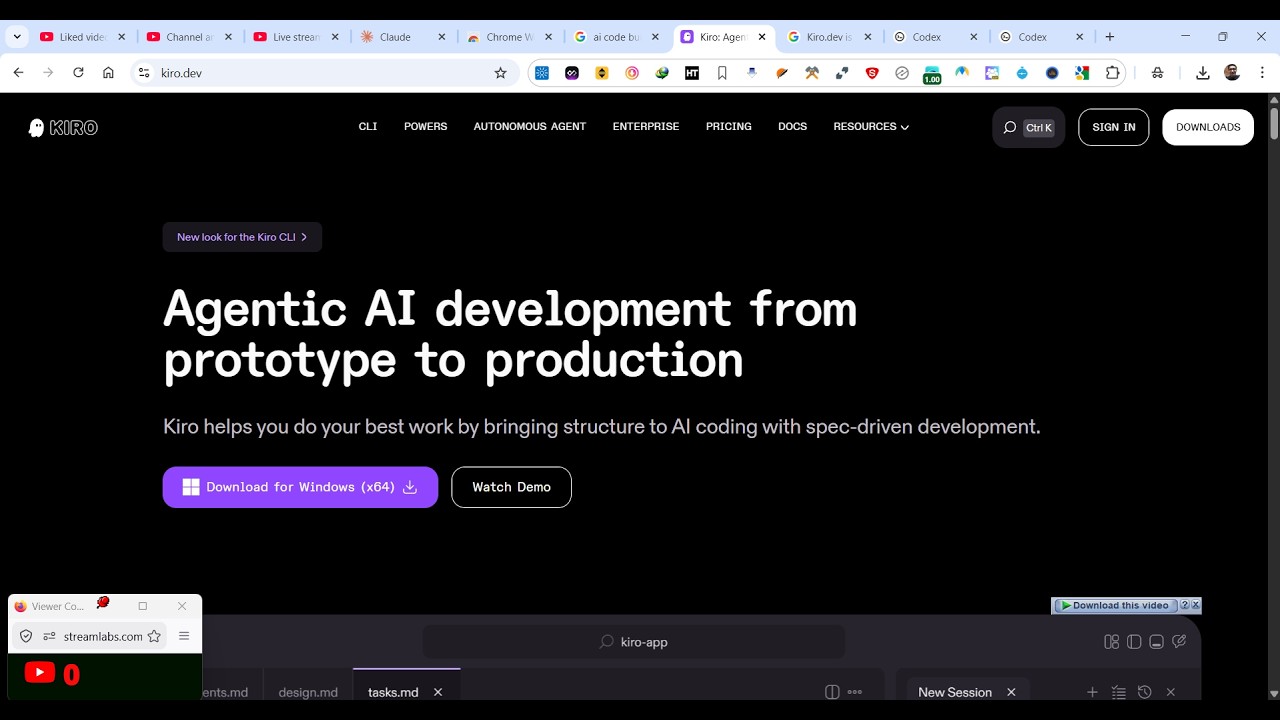Close the New Session tab
Image resolution: width=1280 pixels, height=720 pixels.
1011,692
